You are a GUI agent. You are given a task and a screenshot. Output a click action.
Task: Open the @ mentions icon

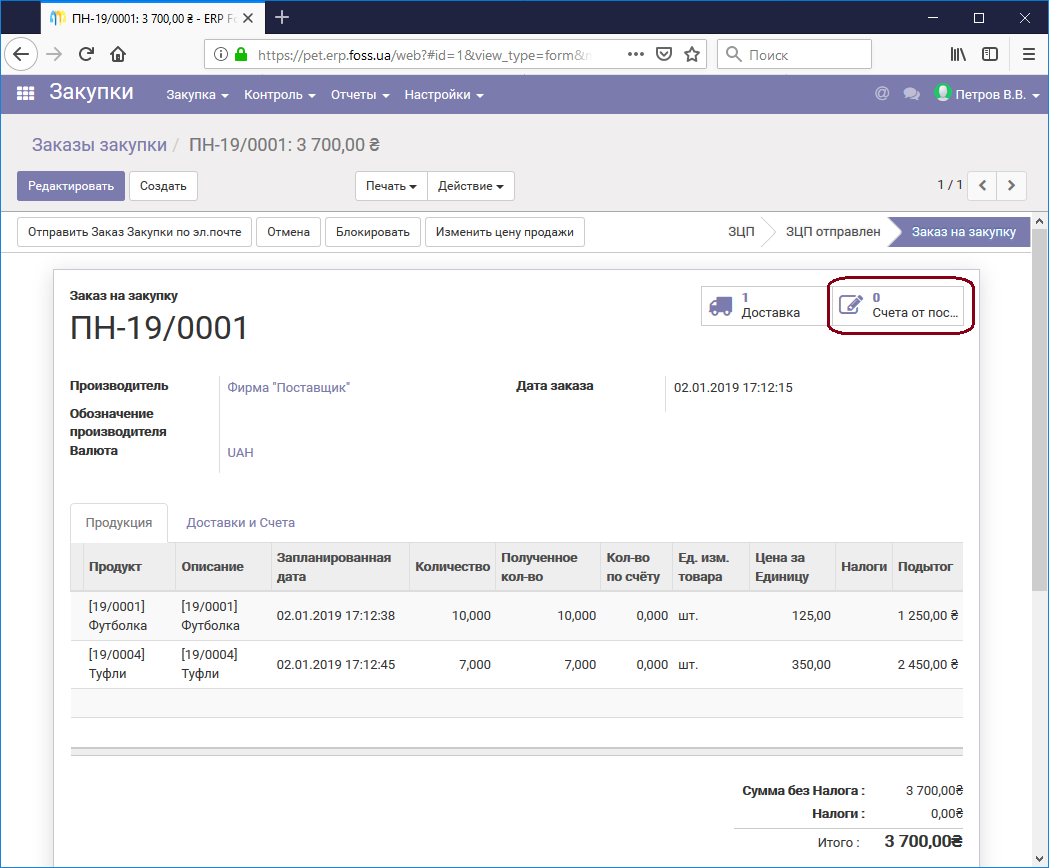click(882, 94)
